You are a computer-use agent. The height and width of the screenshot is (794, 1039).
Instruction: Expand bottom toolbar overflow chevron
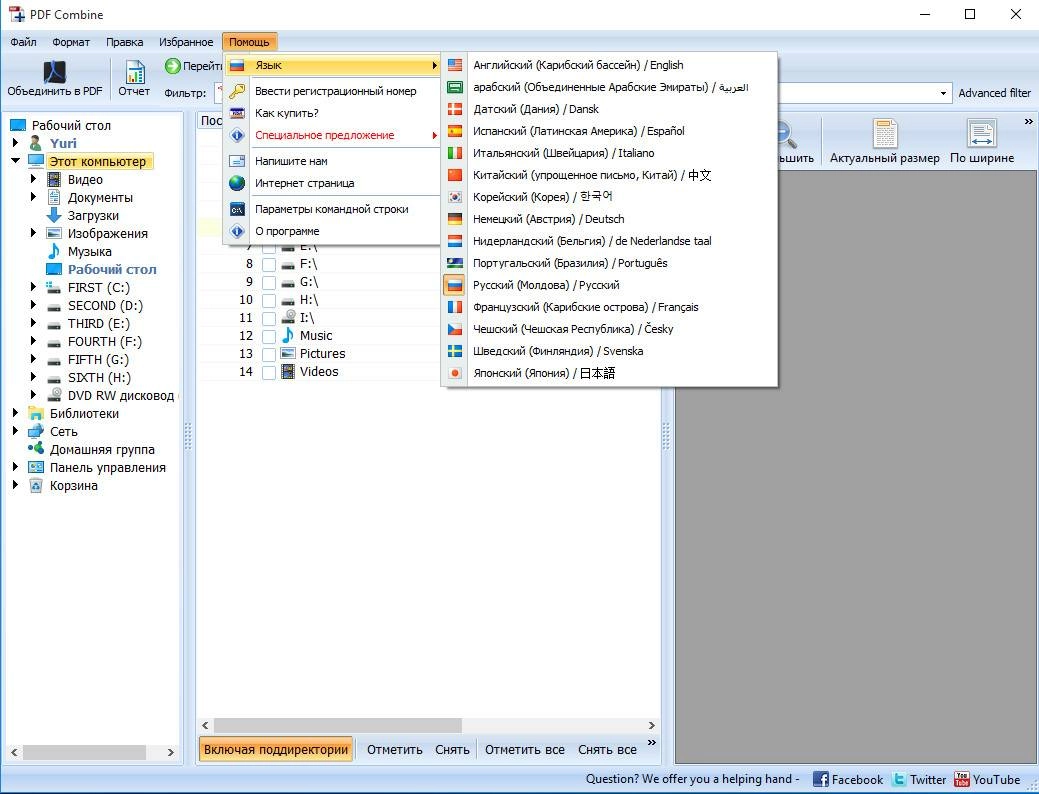[651, 742]
